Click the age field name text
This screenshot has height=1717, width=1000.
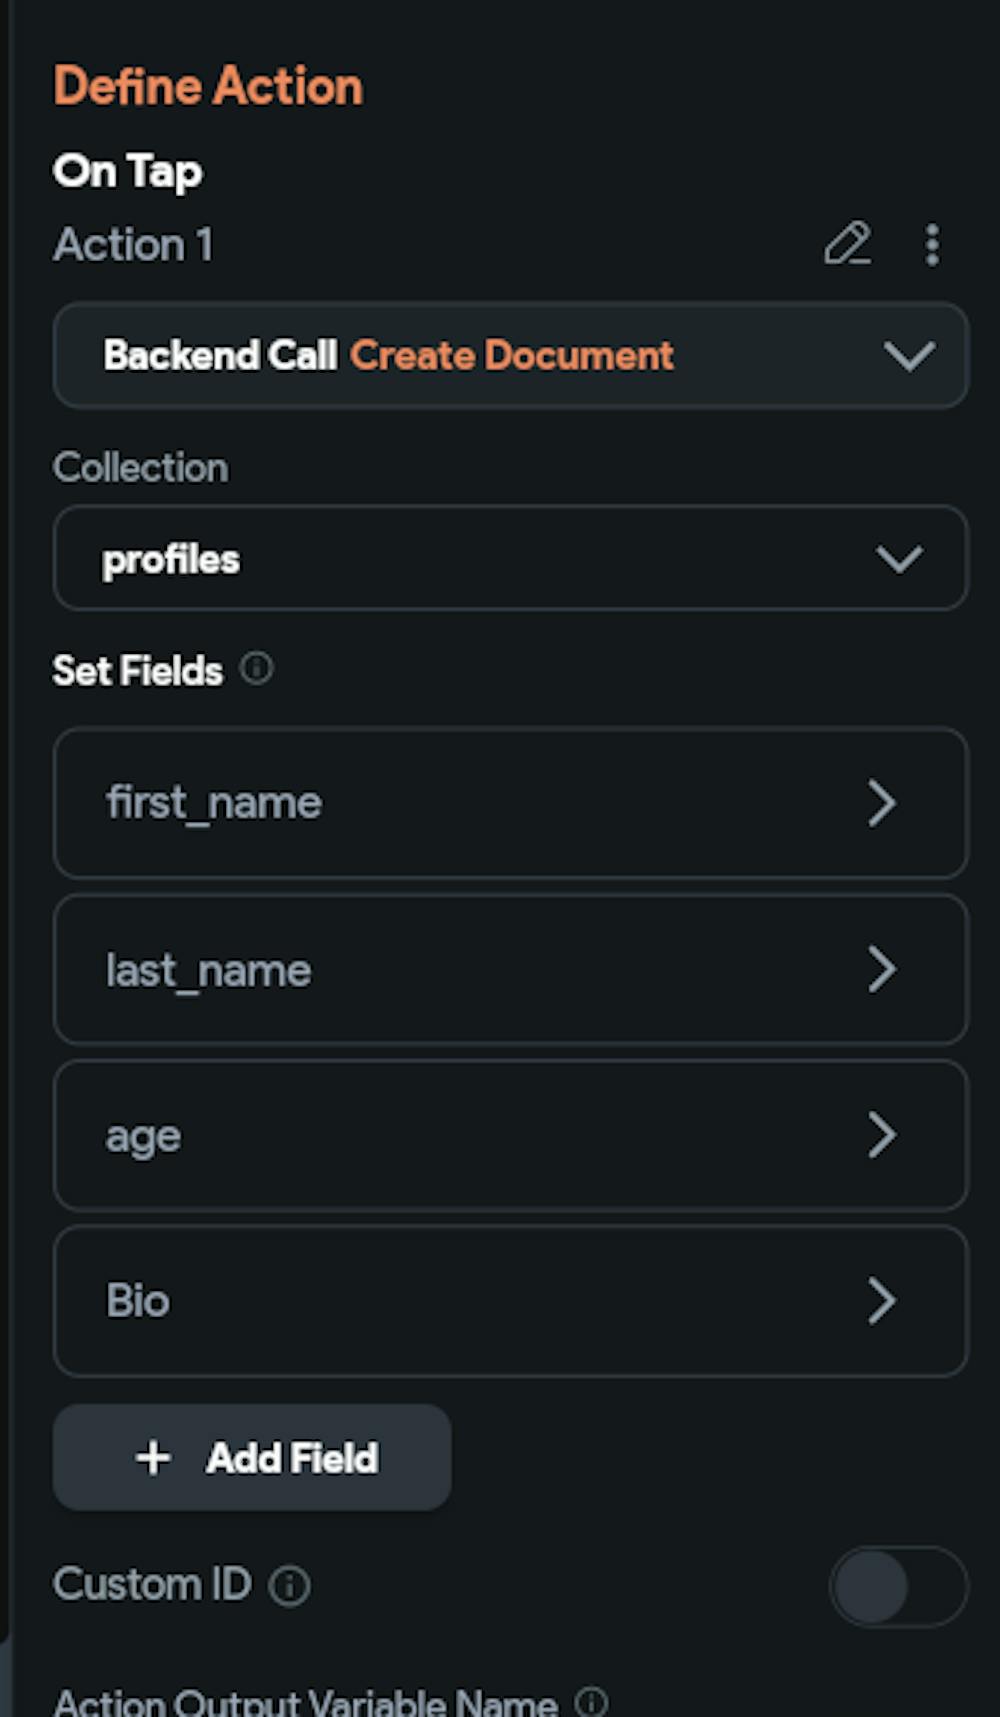click(x=144, y=1137)
